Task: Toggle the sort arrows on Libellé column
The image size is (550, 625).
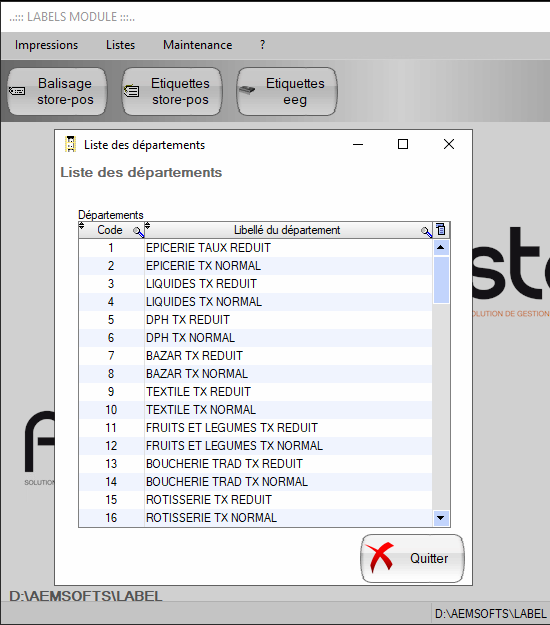Action: (147, 226)
